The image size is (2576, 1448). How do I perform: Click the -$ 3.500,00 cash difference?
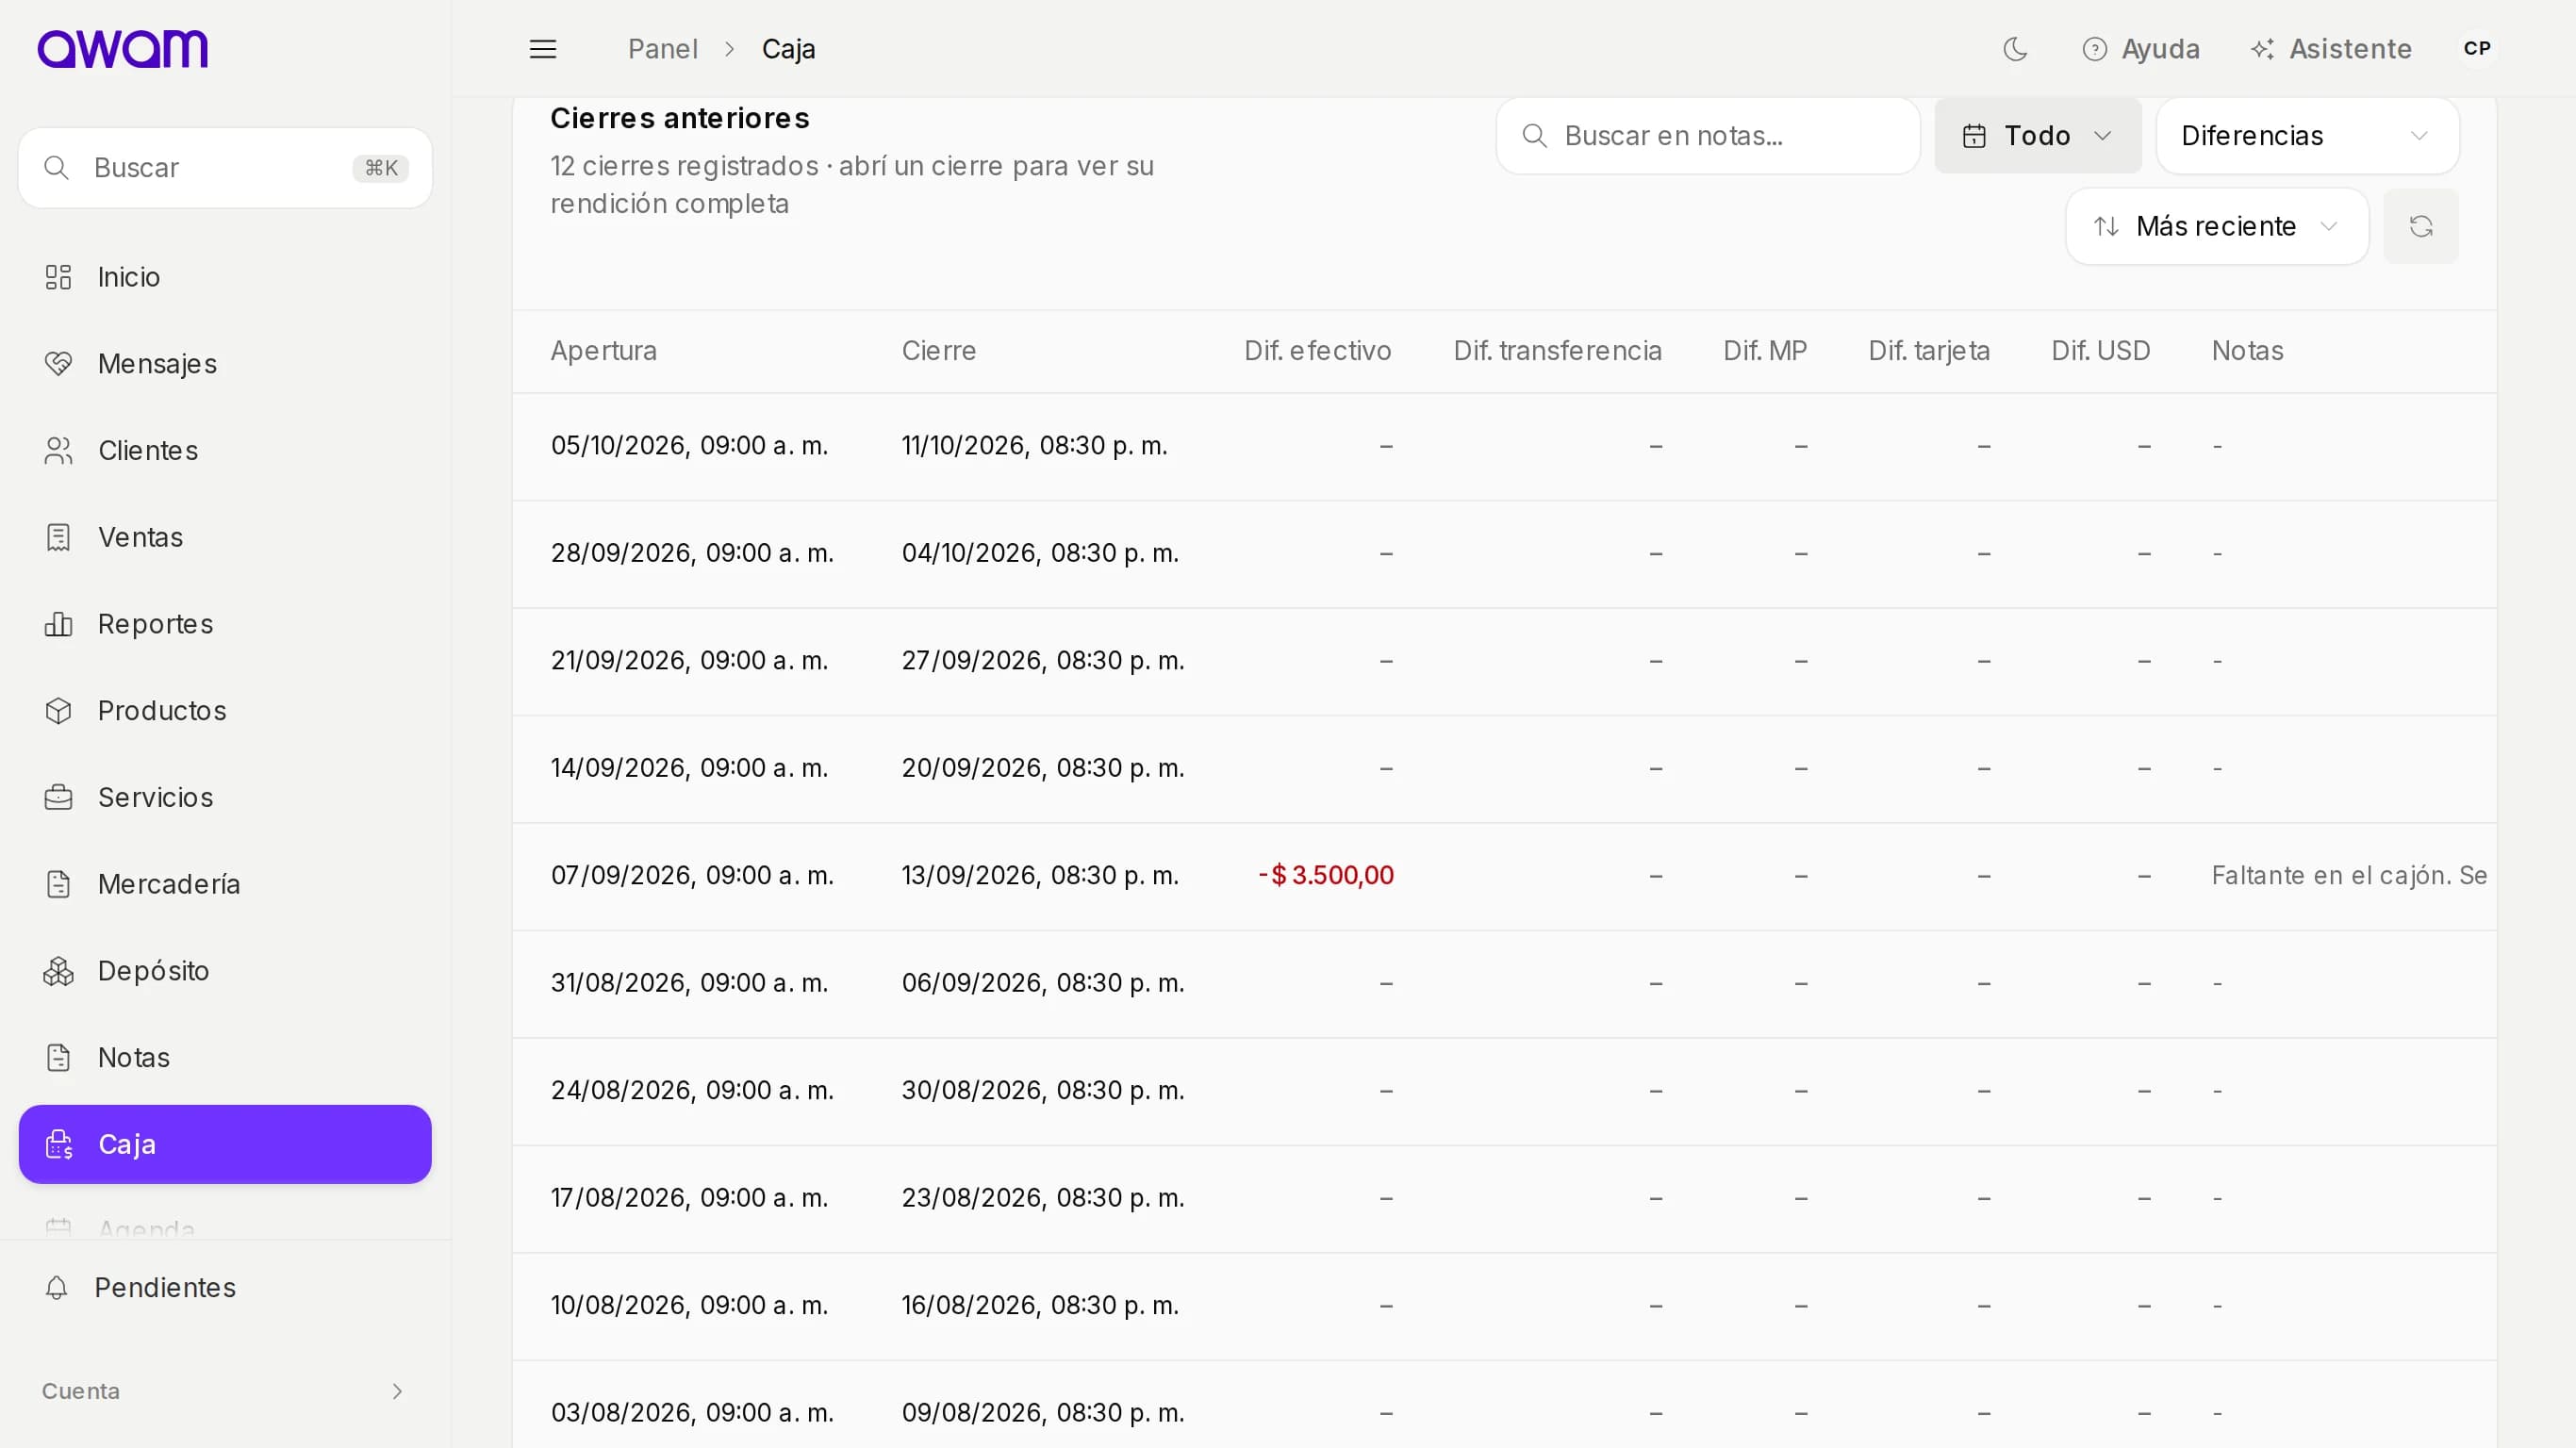(x=1325, y=876)
